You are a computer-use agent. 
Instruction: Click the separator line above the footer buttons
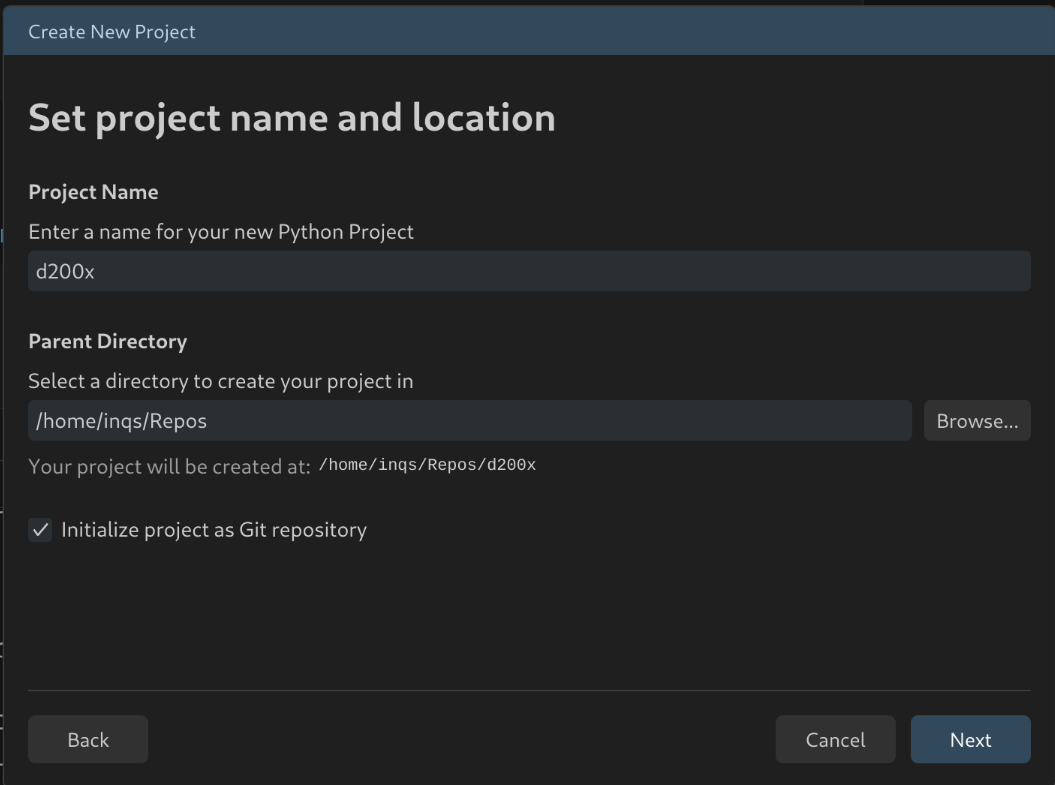528,690
